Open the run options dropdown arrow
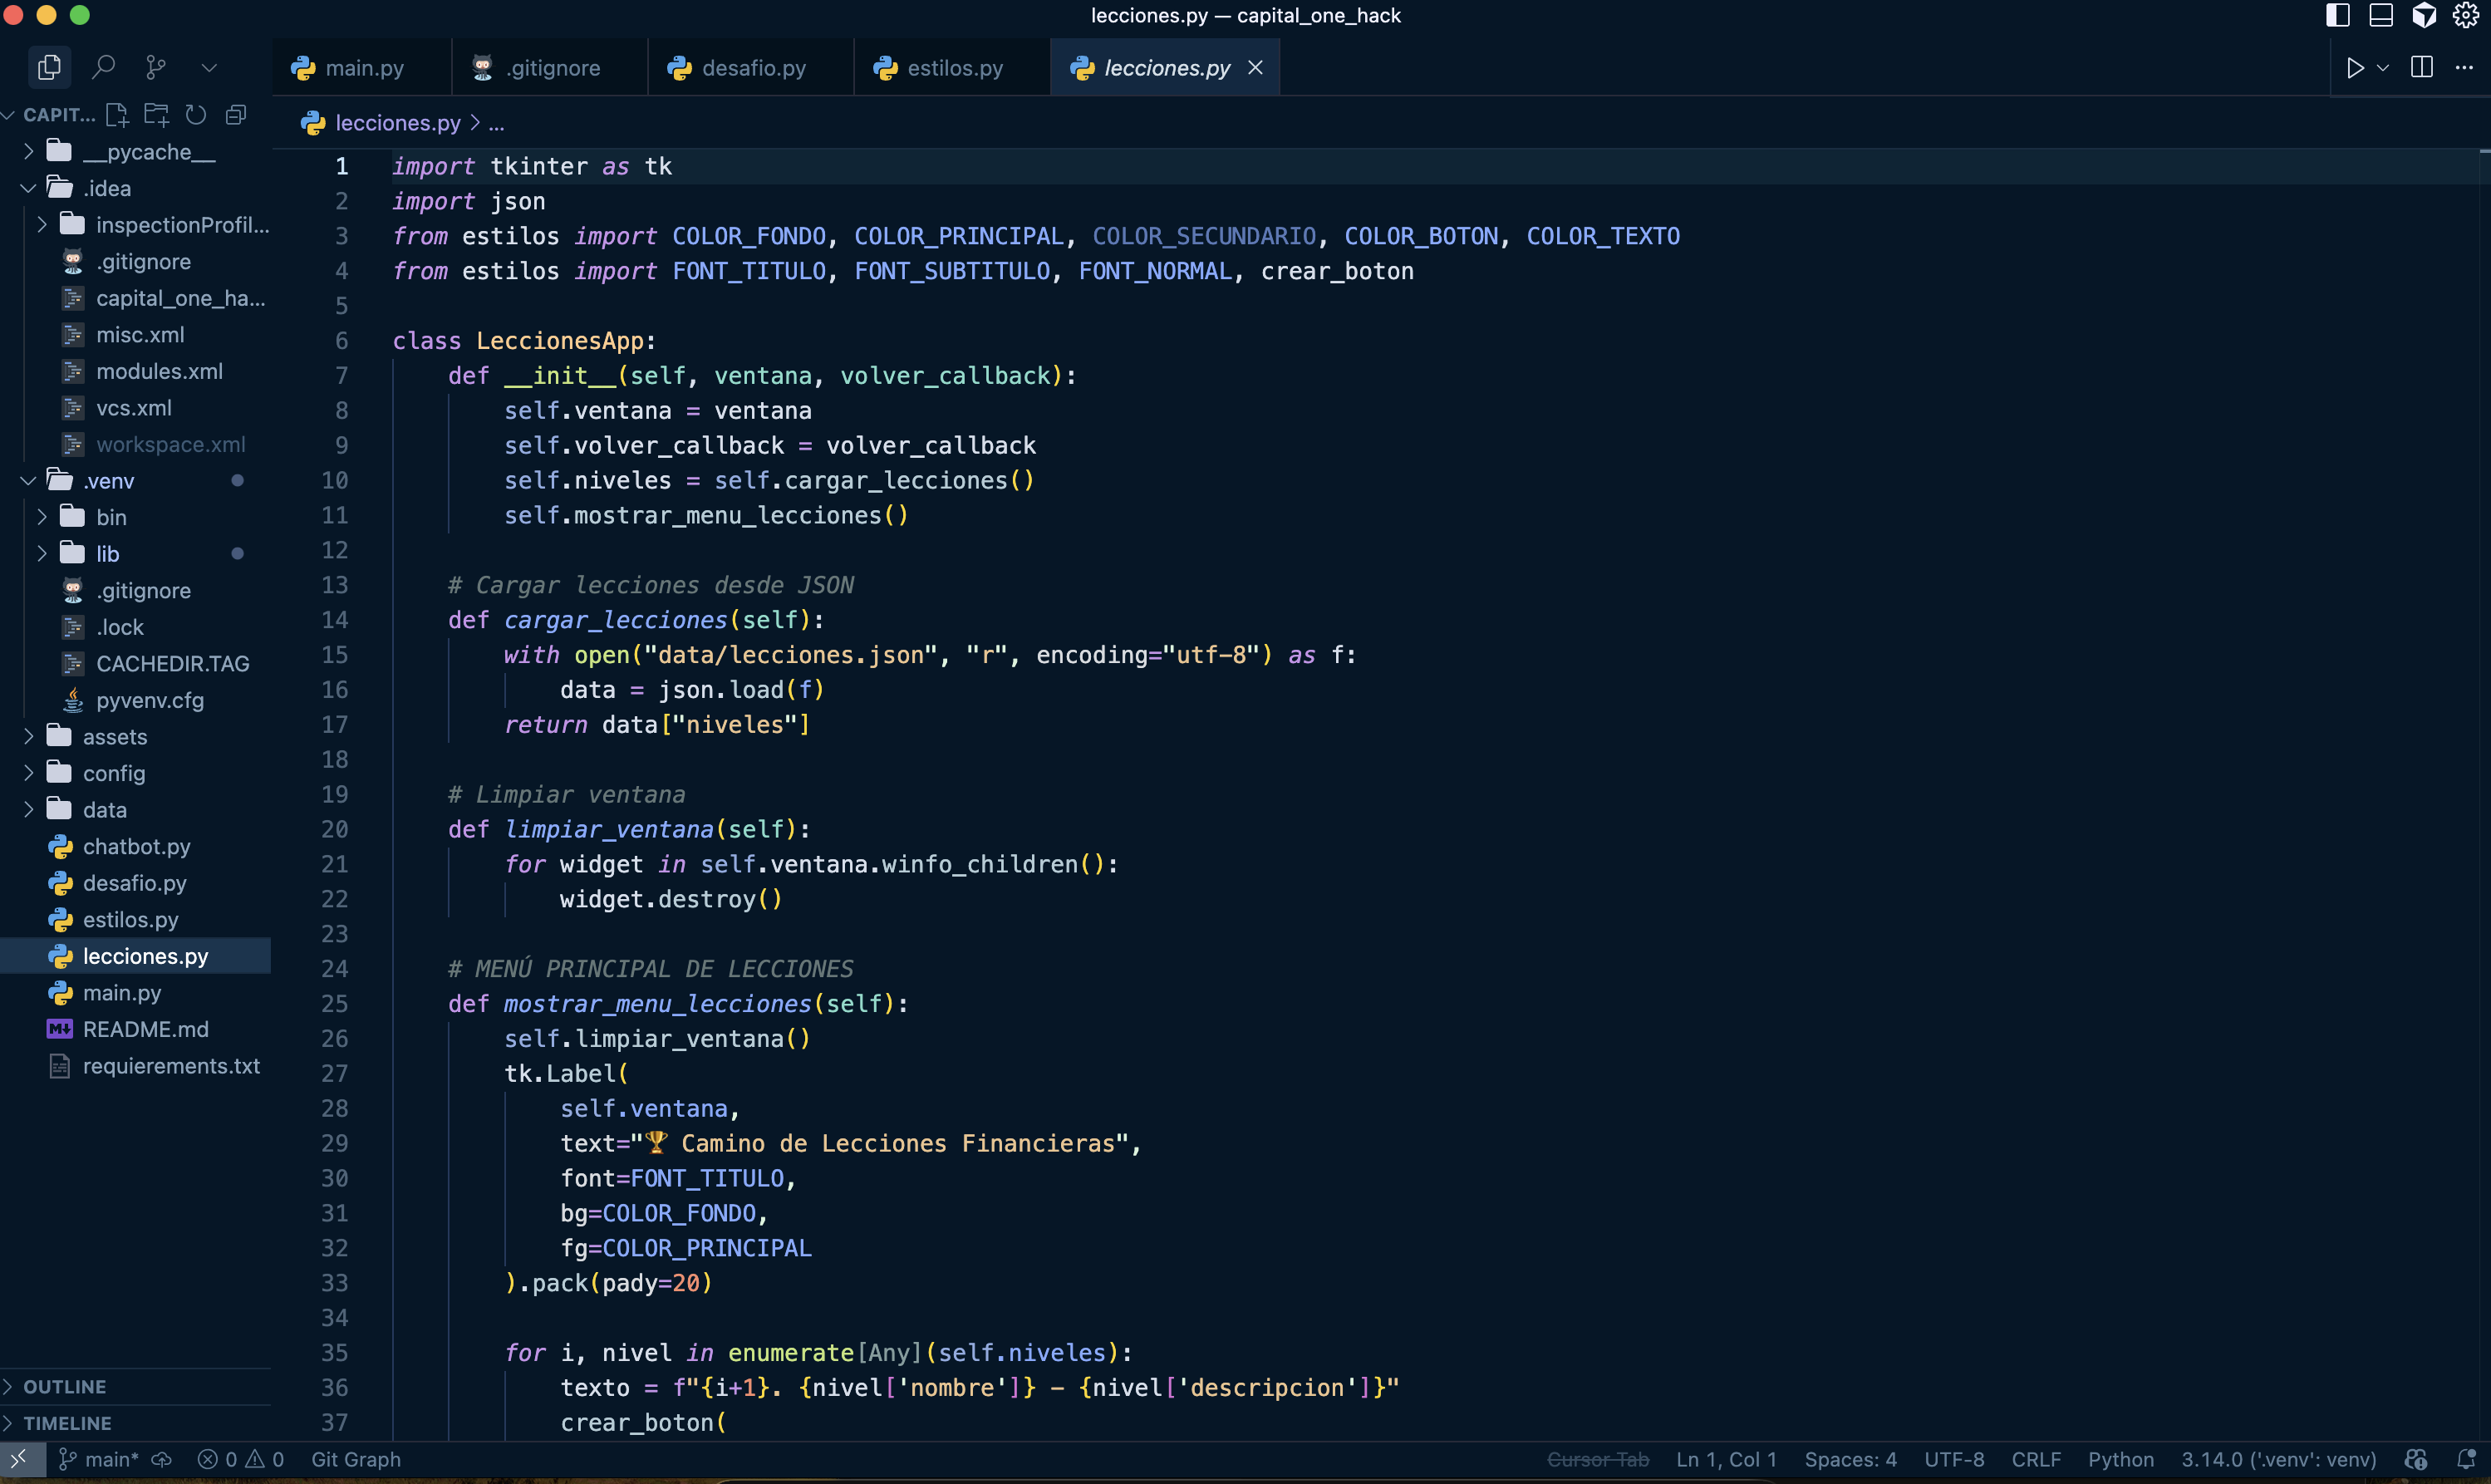The height and width of the screenshot is (1484, 2491). (2383, 67)
